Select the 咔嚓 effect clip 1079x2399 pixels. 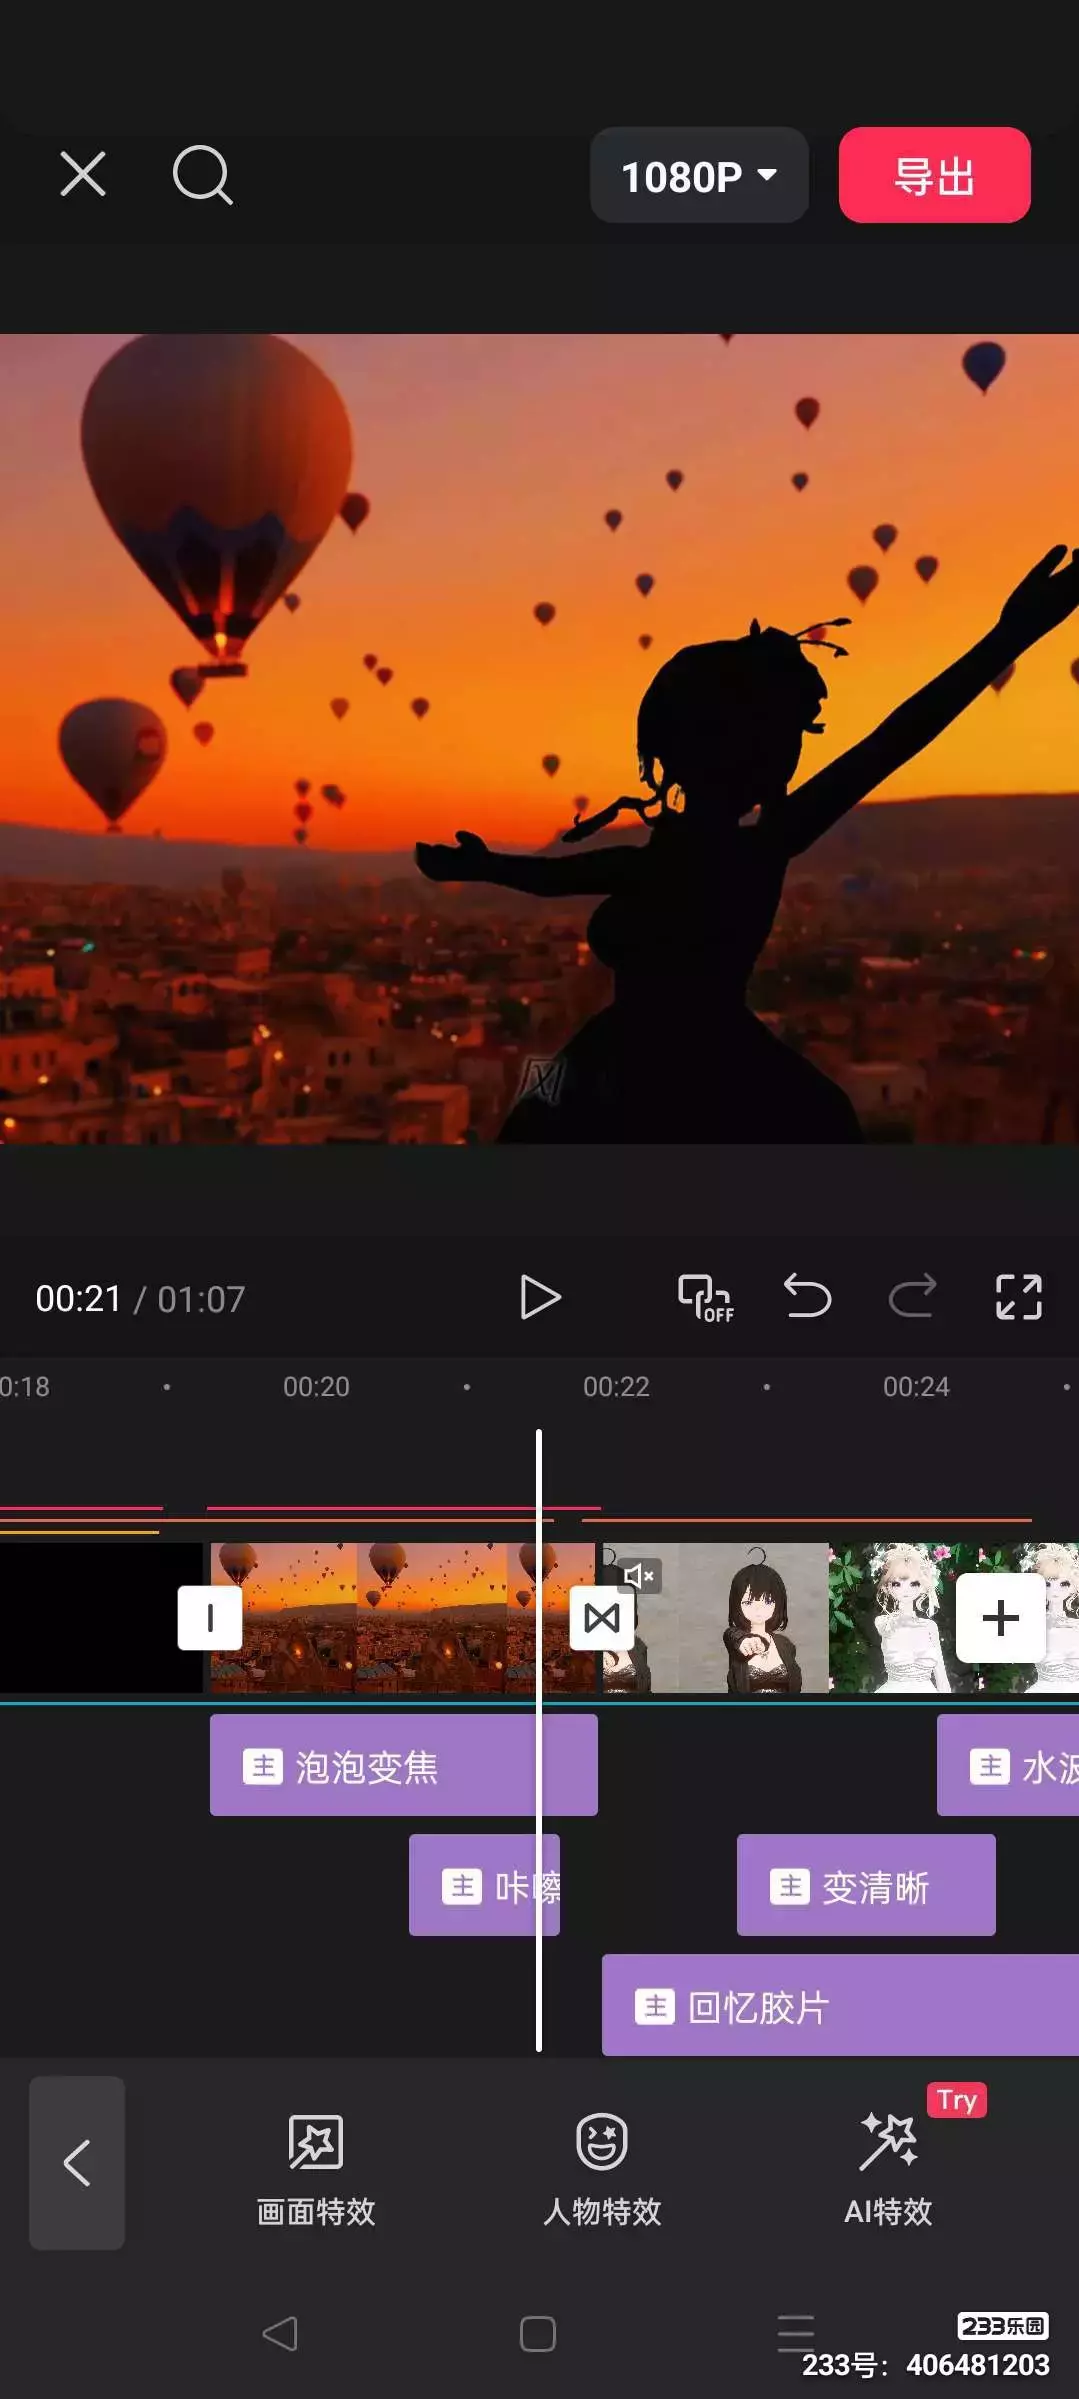click(484, 1885)
